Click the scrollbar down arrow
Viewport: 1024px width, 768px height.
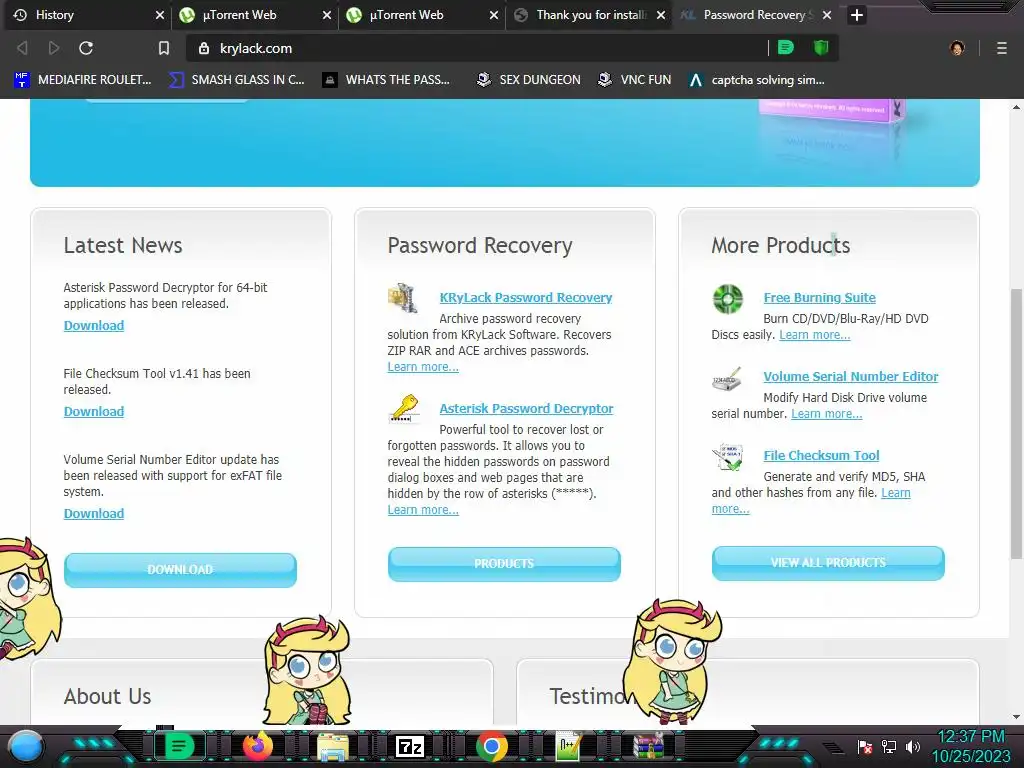[x=1016, y=717]
